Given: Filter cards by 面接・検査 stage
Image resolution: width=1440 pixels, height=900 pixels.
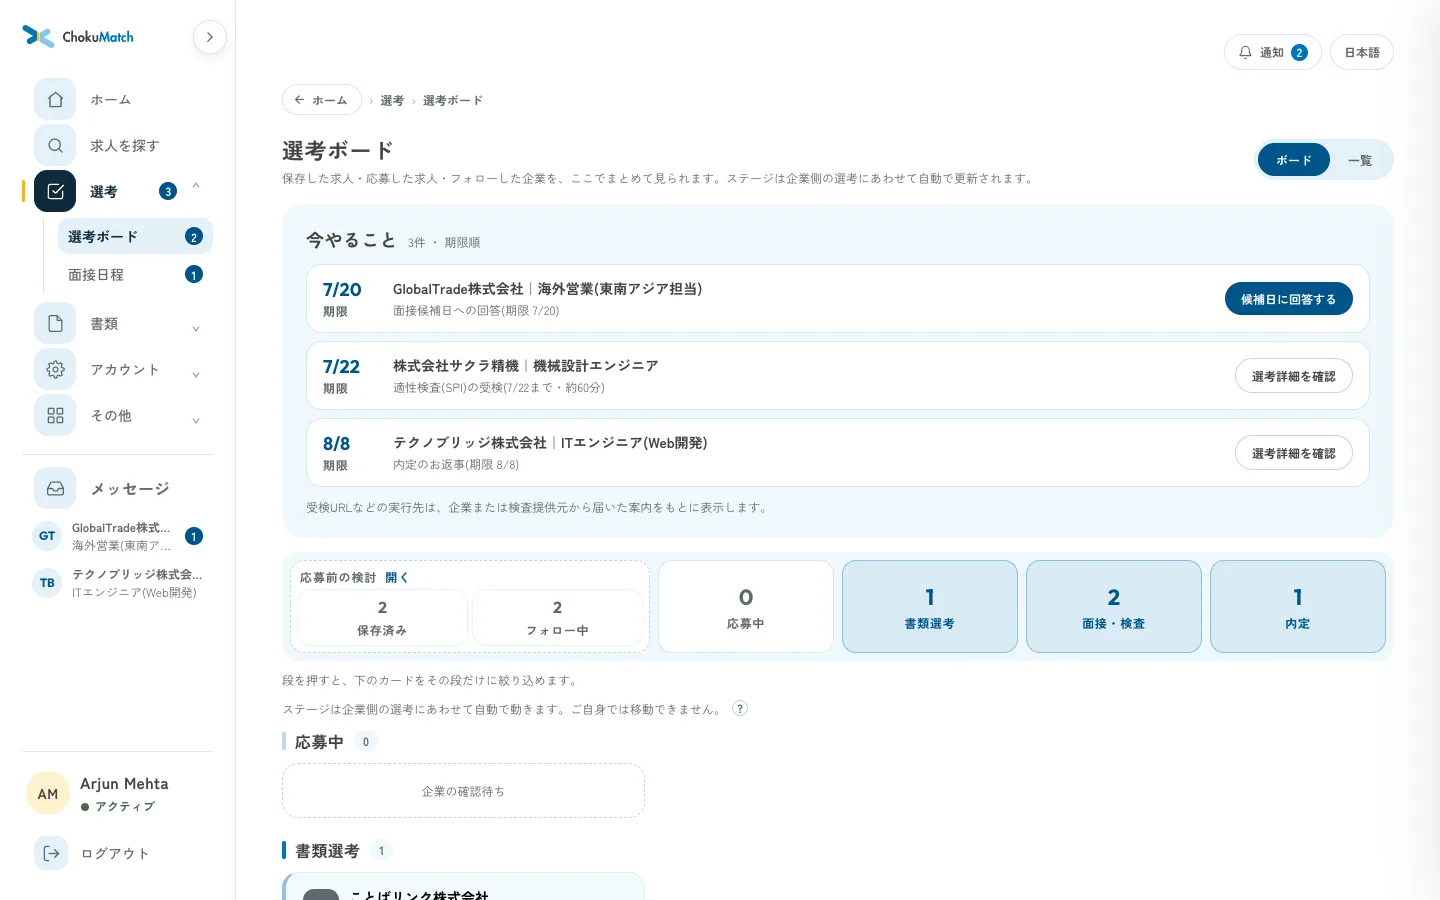Looking at the screenshot, I should [x=1114, y=607].
